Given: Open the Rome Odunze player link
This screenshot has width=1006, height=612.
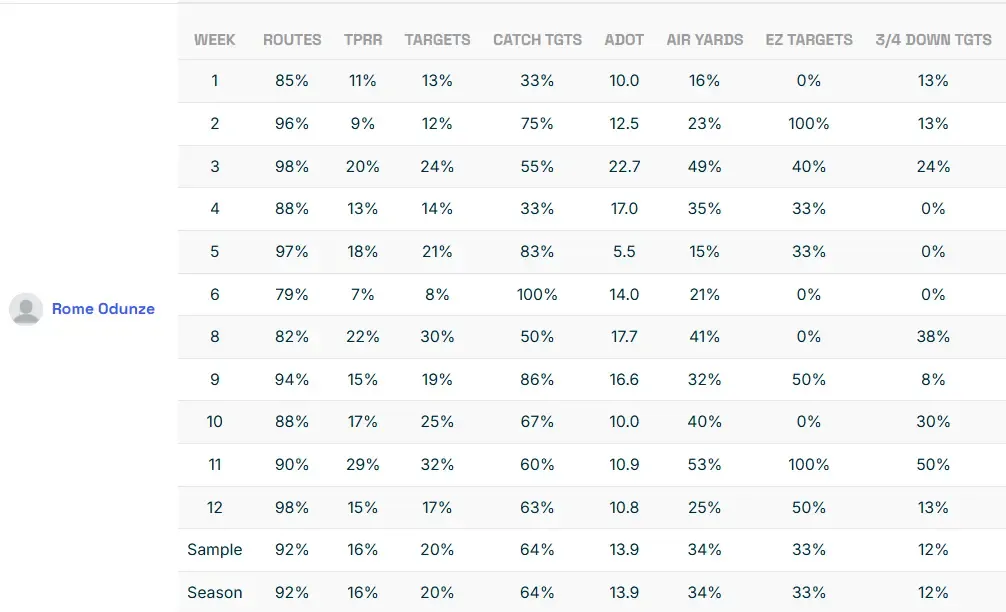Looking at the screenshot, I should click(103, 309).
